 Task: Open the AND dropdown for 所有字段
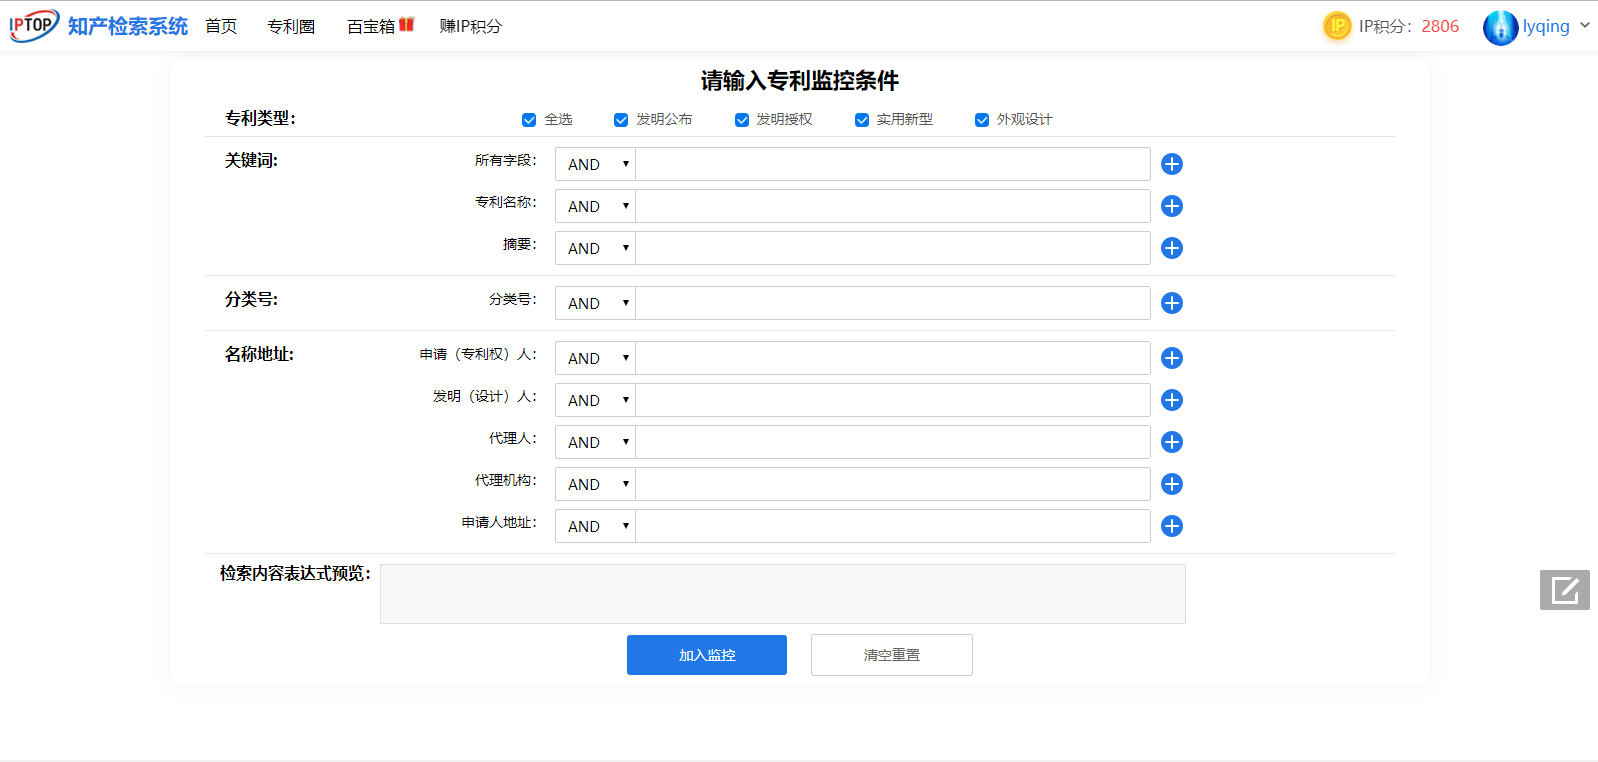coord(596,164)
